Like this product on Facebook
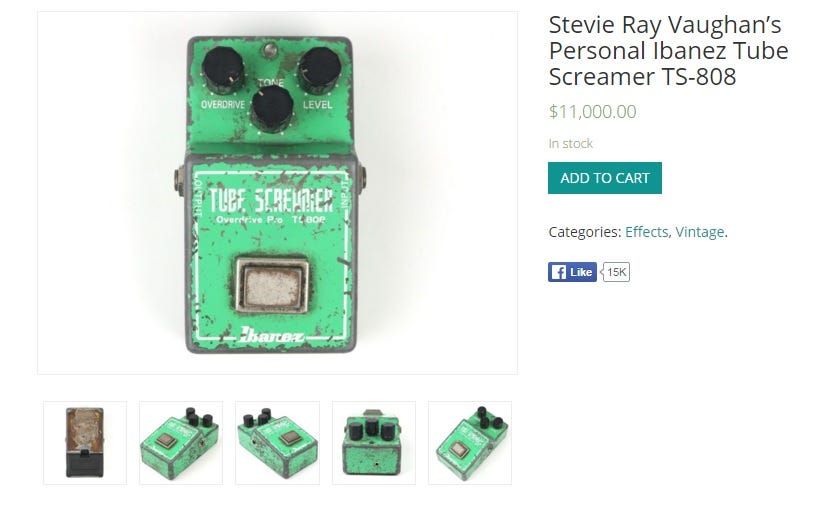 pyautogui.click(x=572, y=272)
